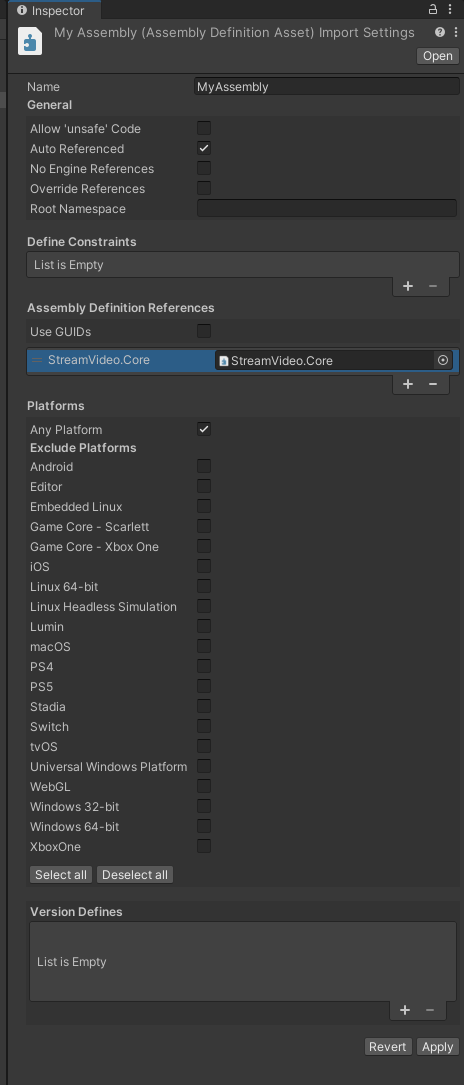Viewport: 464px width, 1085px height.
Task: Click the minus button under Define Constraints
Action: [433, 286]
